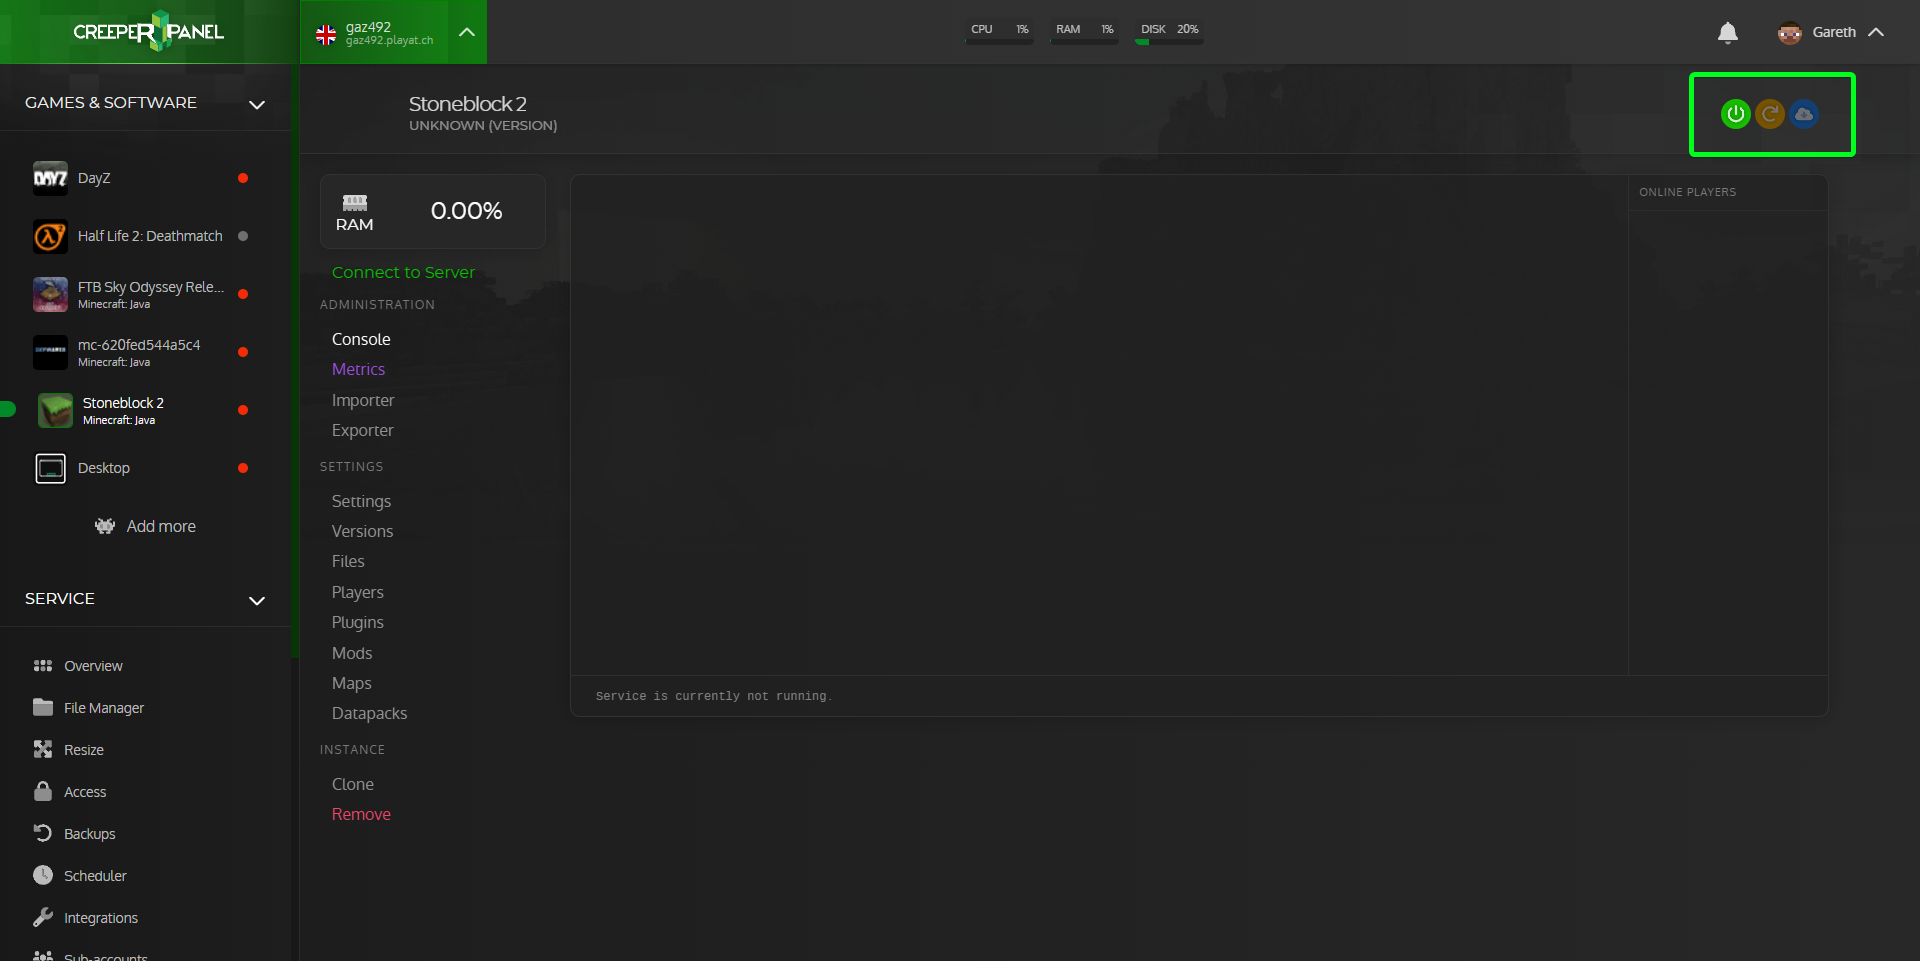Open the Half Life 2: Deathmatch icon
The height and width of the screenshot is (961, 1920).
point(50,236)
